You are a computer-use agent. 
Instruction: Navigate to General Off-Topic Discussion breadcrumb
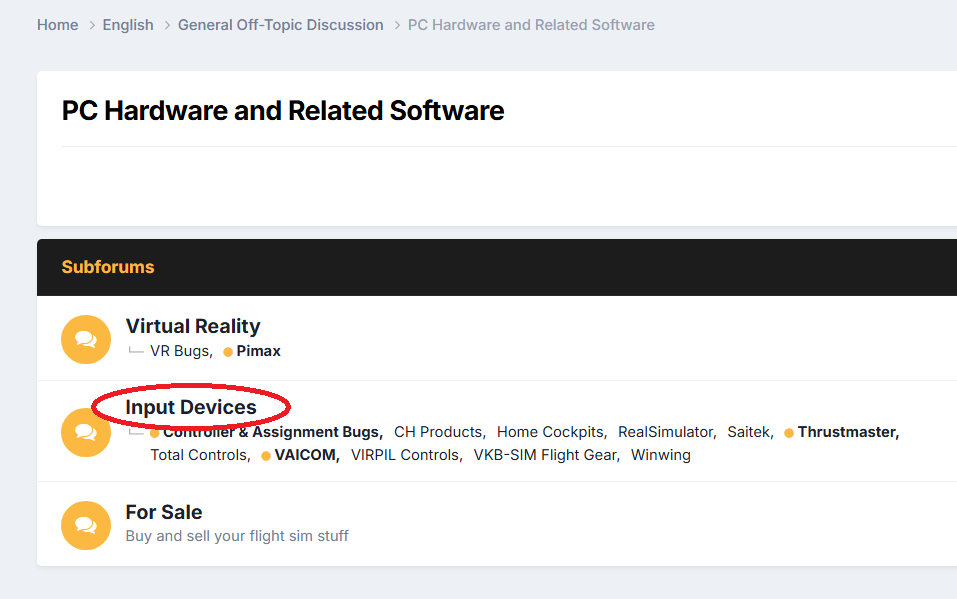tap(281, 25)
